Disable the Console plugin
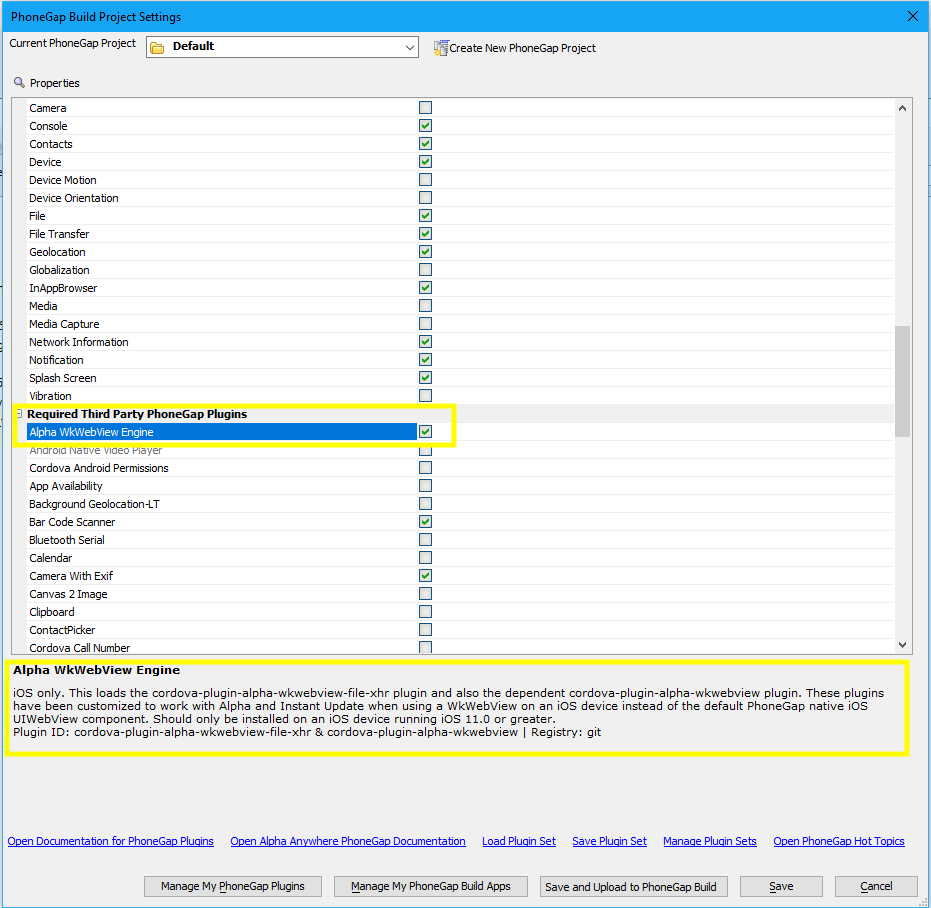 coord(425,125)
